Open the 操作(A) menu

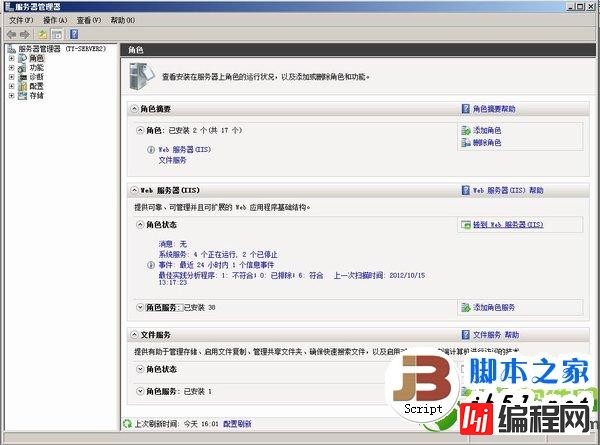point(55,20)
